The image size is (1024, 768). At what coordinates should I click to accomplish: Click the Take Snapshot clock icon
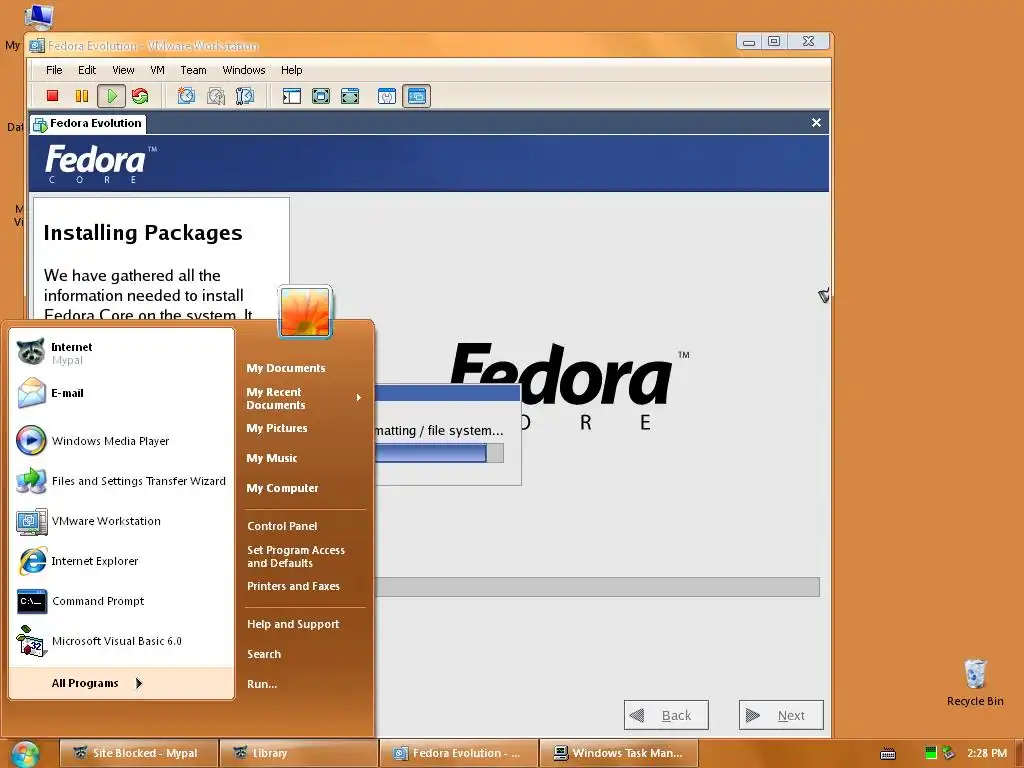tap(187, 96)
